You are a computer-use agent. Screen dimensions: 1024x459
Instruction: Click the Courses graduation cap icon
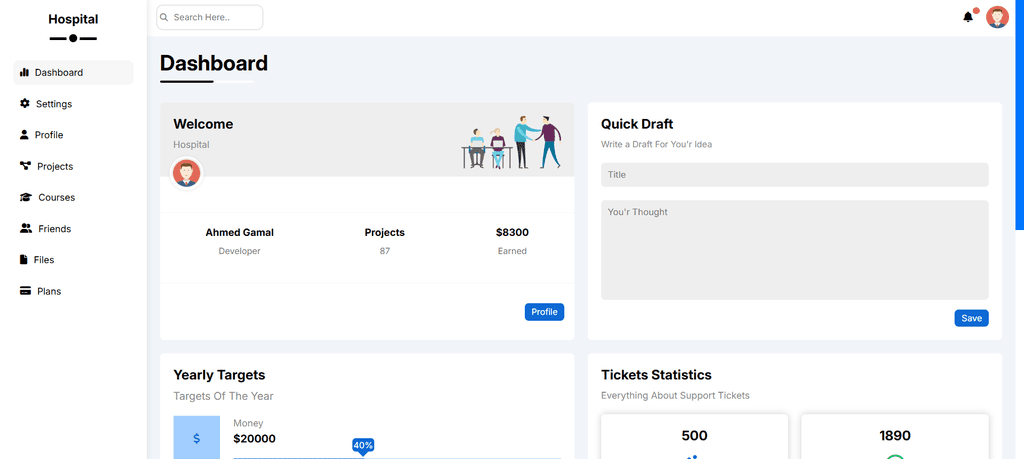[26, 197]
